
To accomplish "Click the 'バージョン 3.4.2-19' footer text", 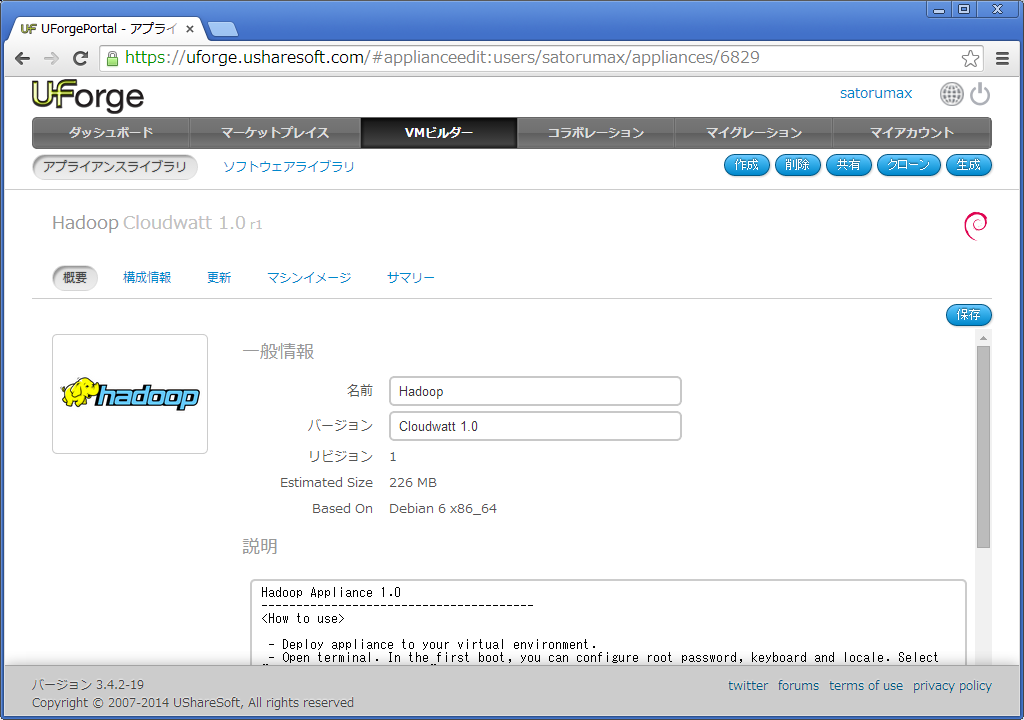I will [x=88, y=685].
